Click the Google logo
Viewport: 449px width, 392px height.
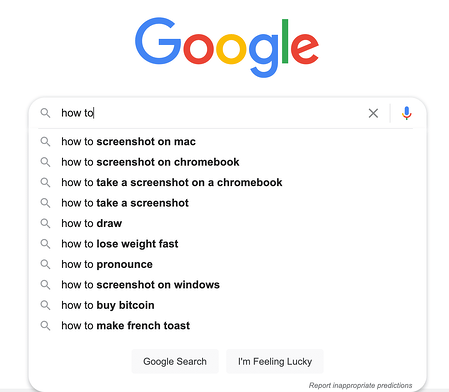tap(227, 47)
